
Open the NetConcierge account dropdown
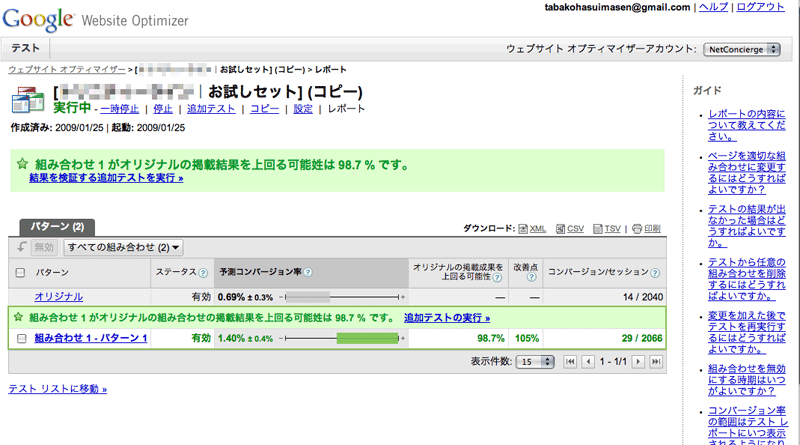coord(742,48)
